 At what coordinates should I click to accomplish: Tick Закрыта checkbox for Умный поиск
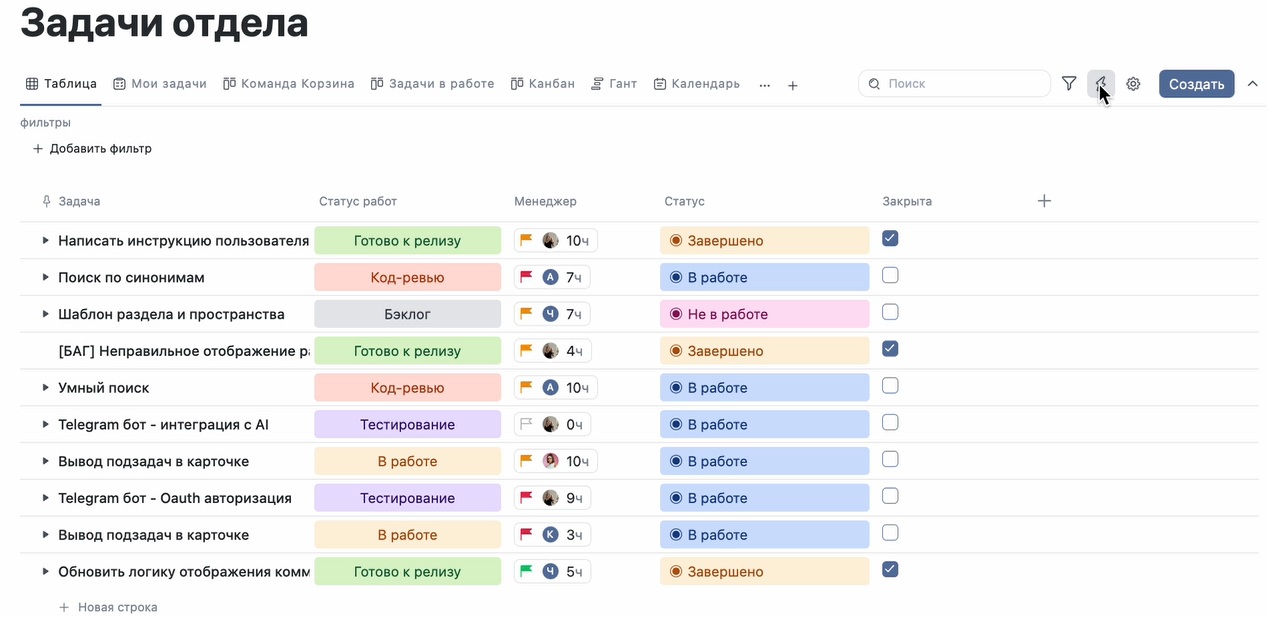(x=890, y=386)
